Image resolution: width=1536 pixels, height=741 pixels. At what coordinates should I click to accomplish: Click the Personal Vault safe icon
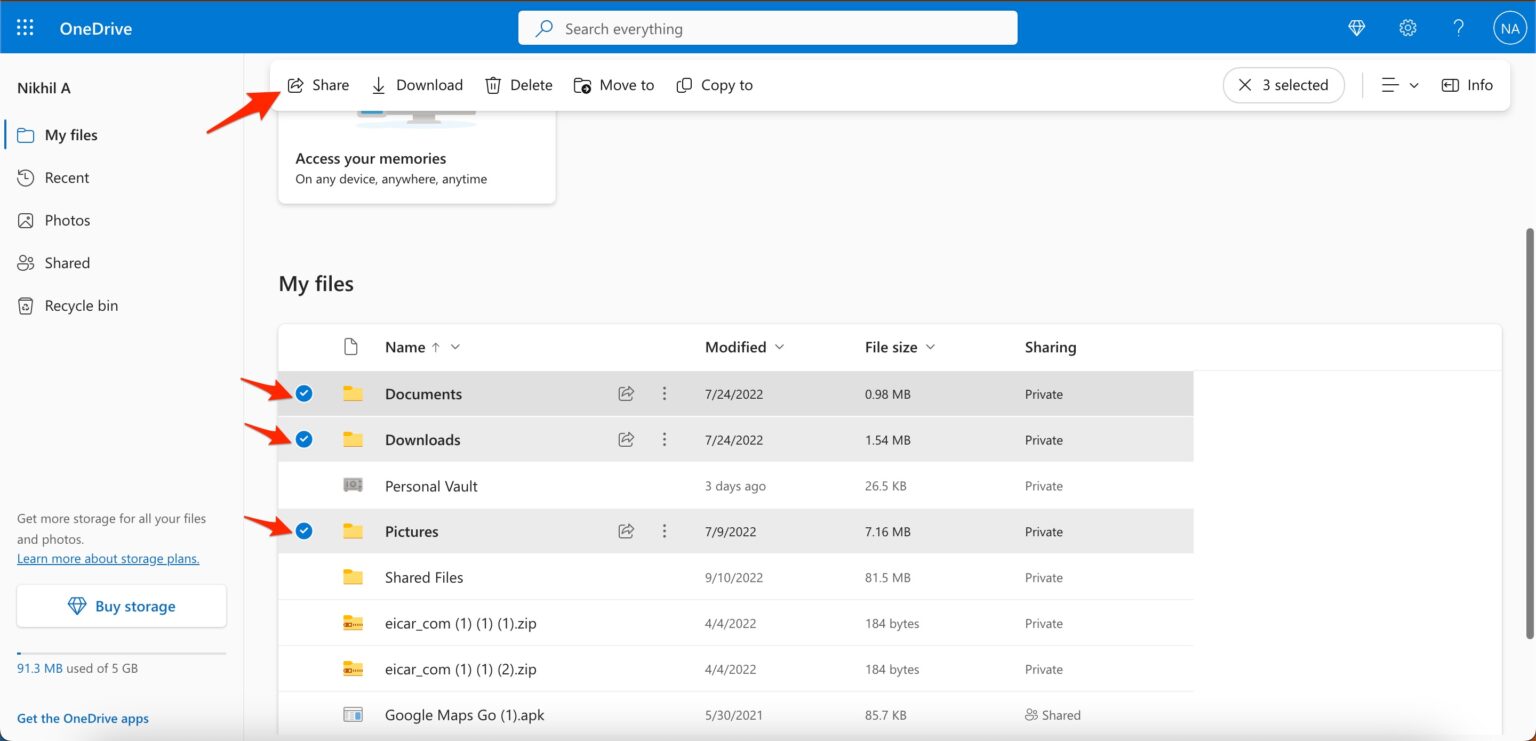pos(352,485)
